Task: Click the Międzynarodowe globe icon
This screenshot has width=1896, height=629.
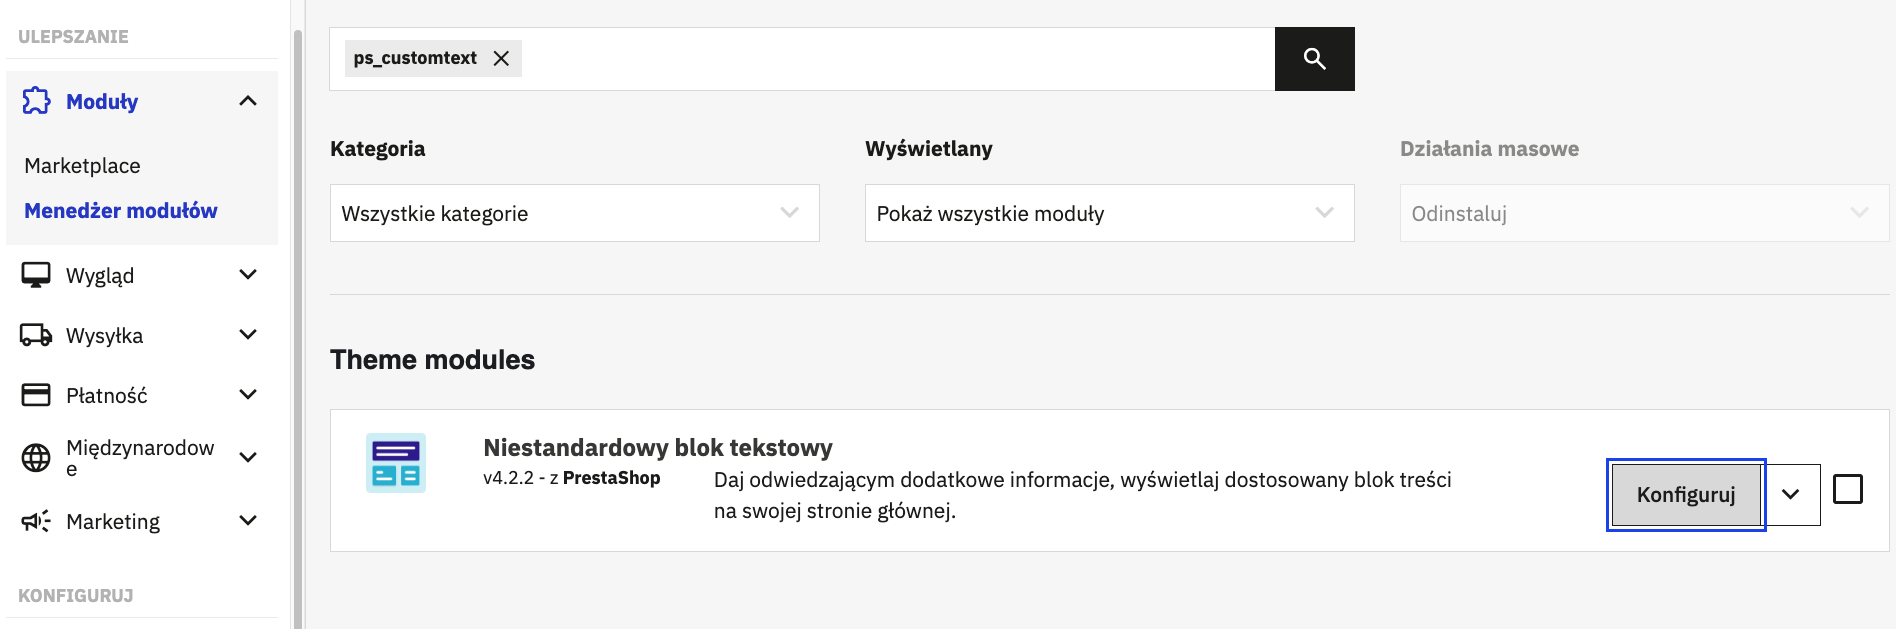Action: (x=36, y=457)
